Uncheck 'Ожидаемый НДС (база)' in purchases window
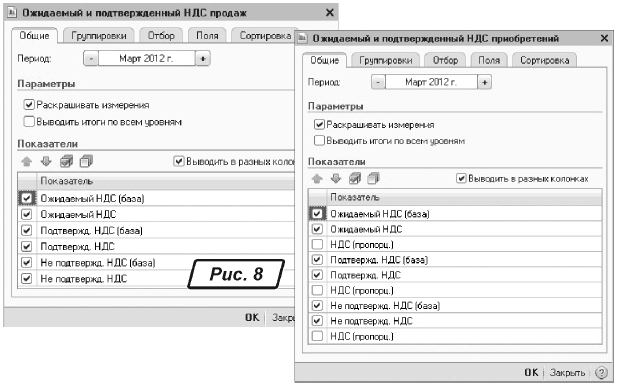Viewport: 617px width, 386px height. coord(317,214)
